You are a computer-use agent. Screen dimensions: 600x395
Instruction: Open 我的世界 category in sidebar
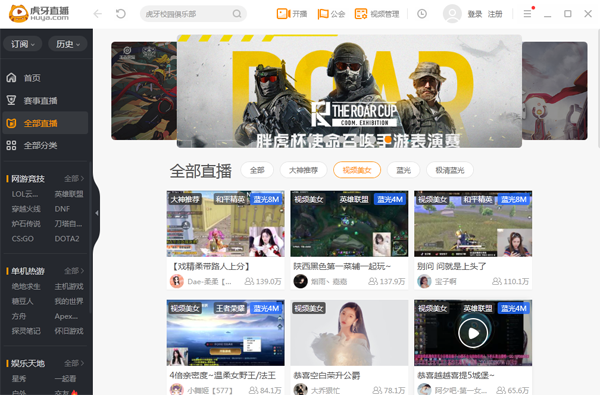(69, 301)
